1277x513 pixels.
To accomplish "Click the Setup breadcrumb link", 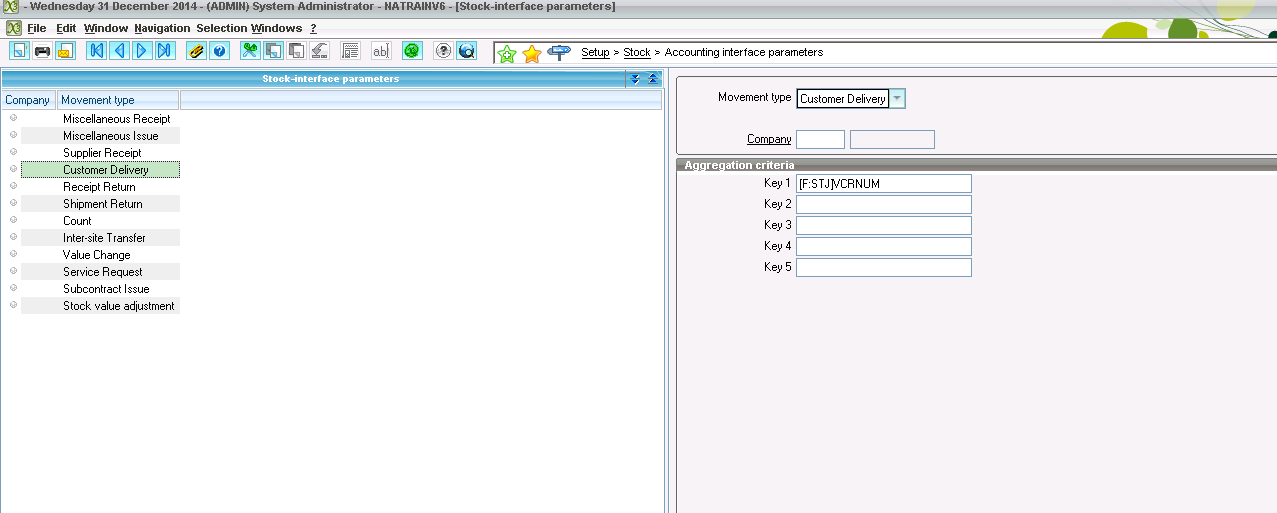I will pos(595,52).
